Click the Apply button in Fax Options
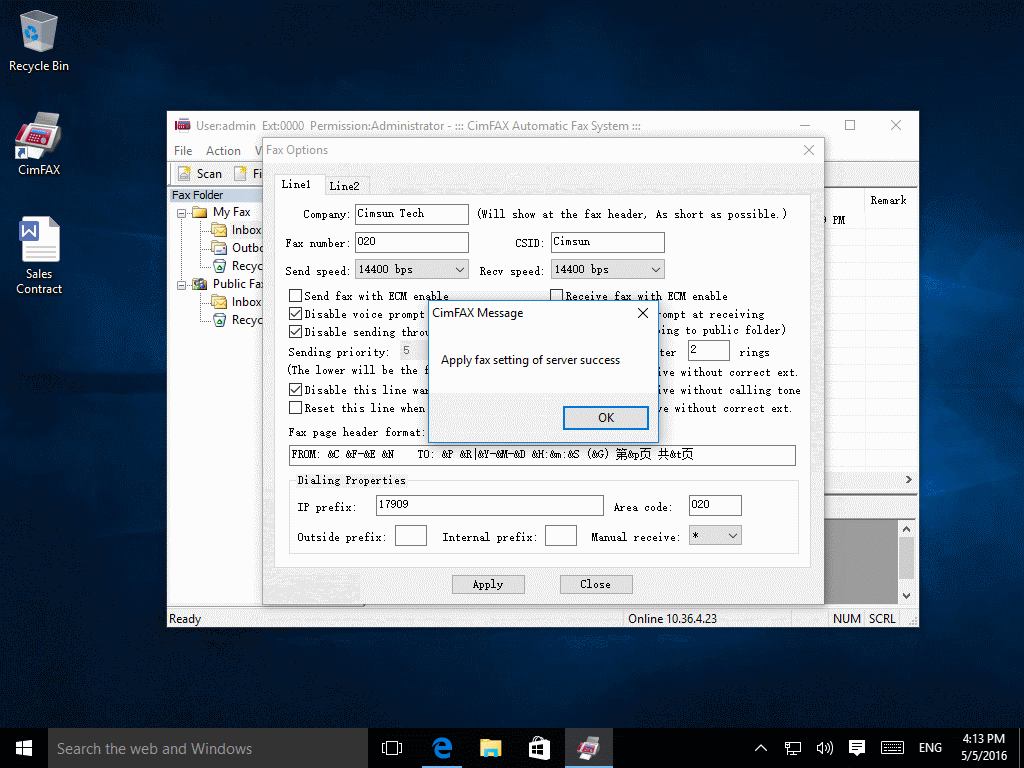Viewport: 1024px width, 768px height. pyautogui.click(x=488, y=584)
